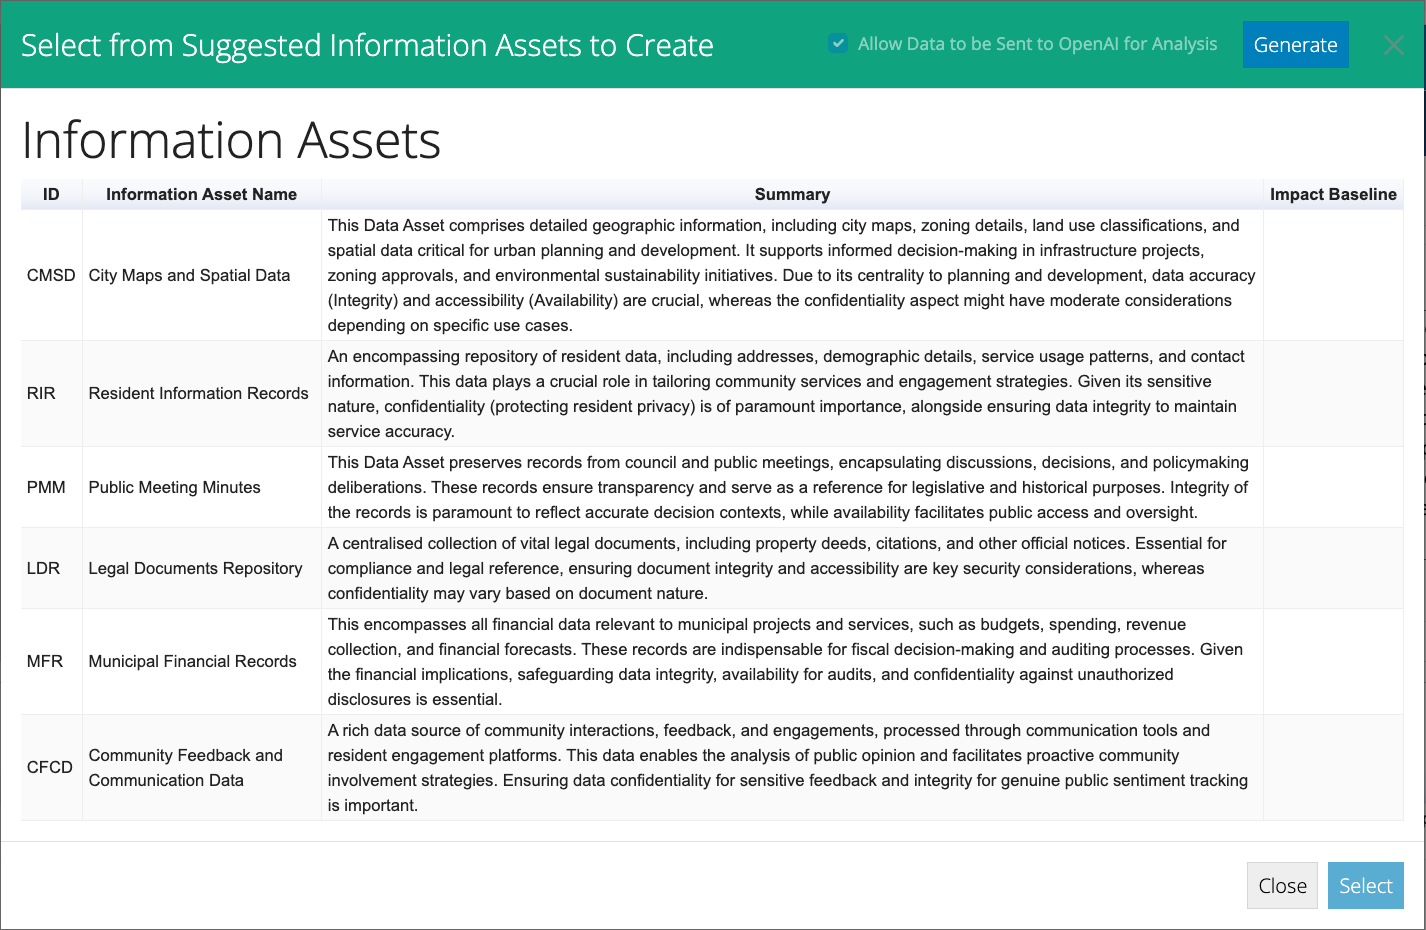1426x930 pixels.
Task: Click the ID column header
Action: [x=51, y=194]
